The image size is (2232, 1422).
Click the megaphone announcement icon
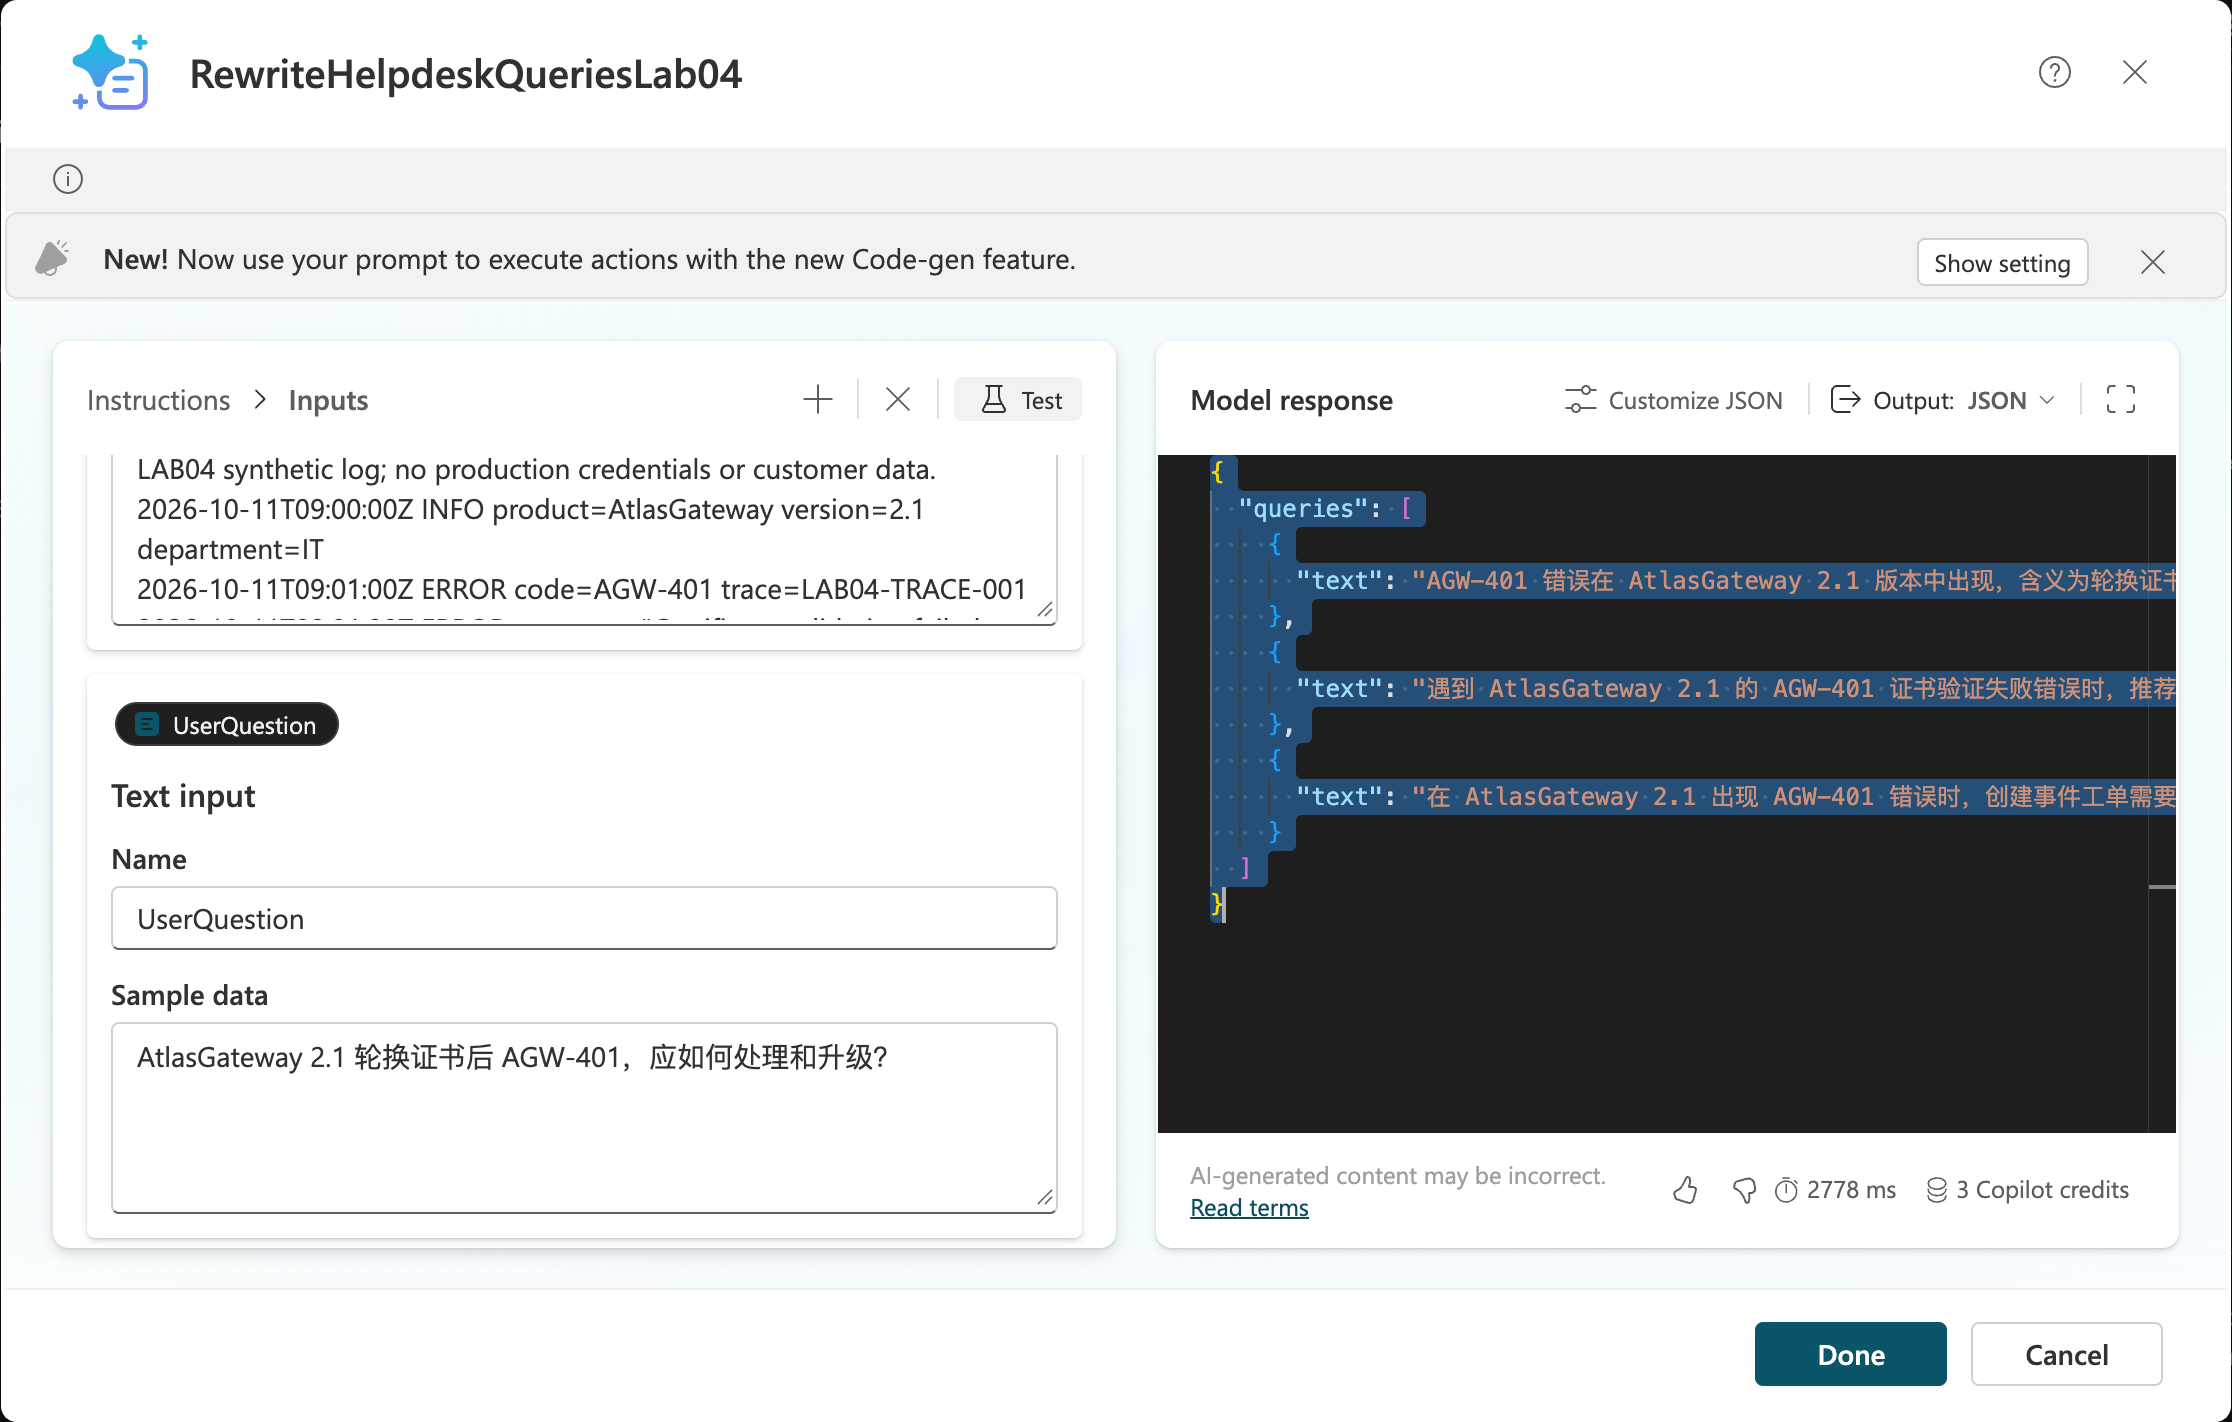point(52,258)
